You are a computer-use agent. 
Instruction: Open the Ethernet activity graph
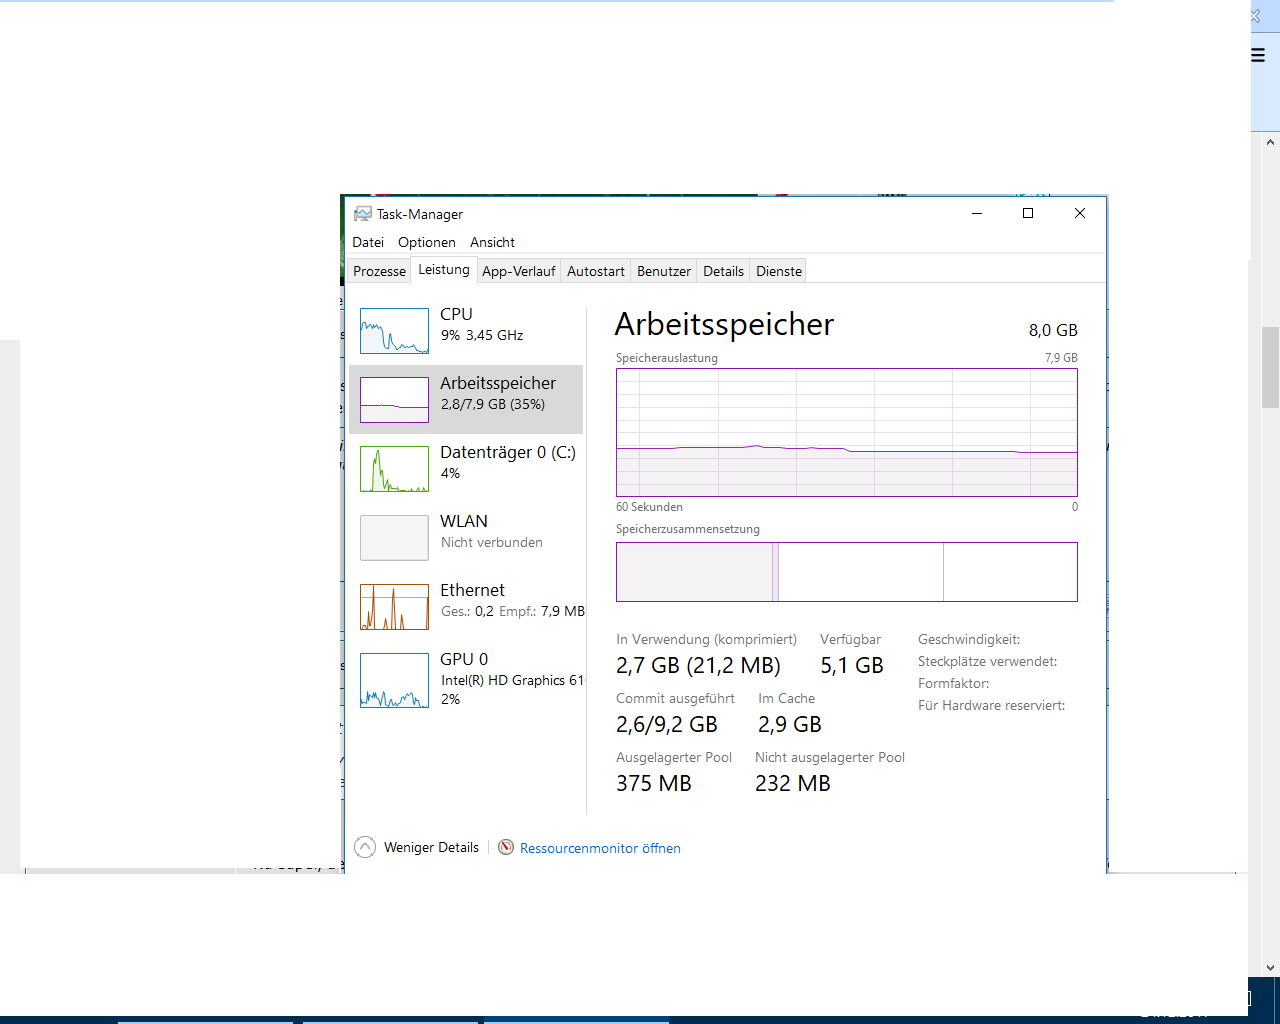coord(394,607)
